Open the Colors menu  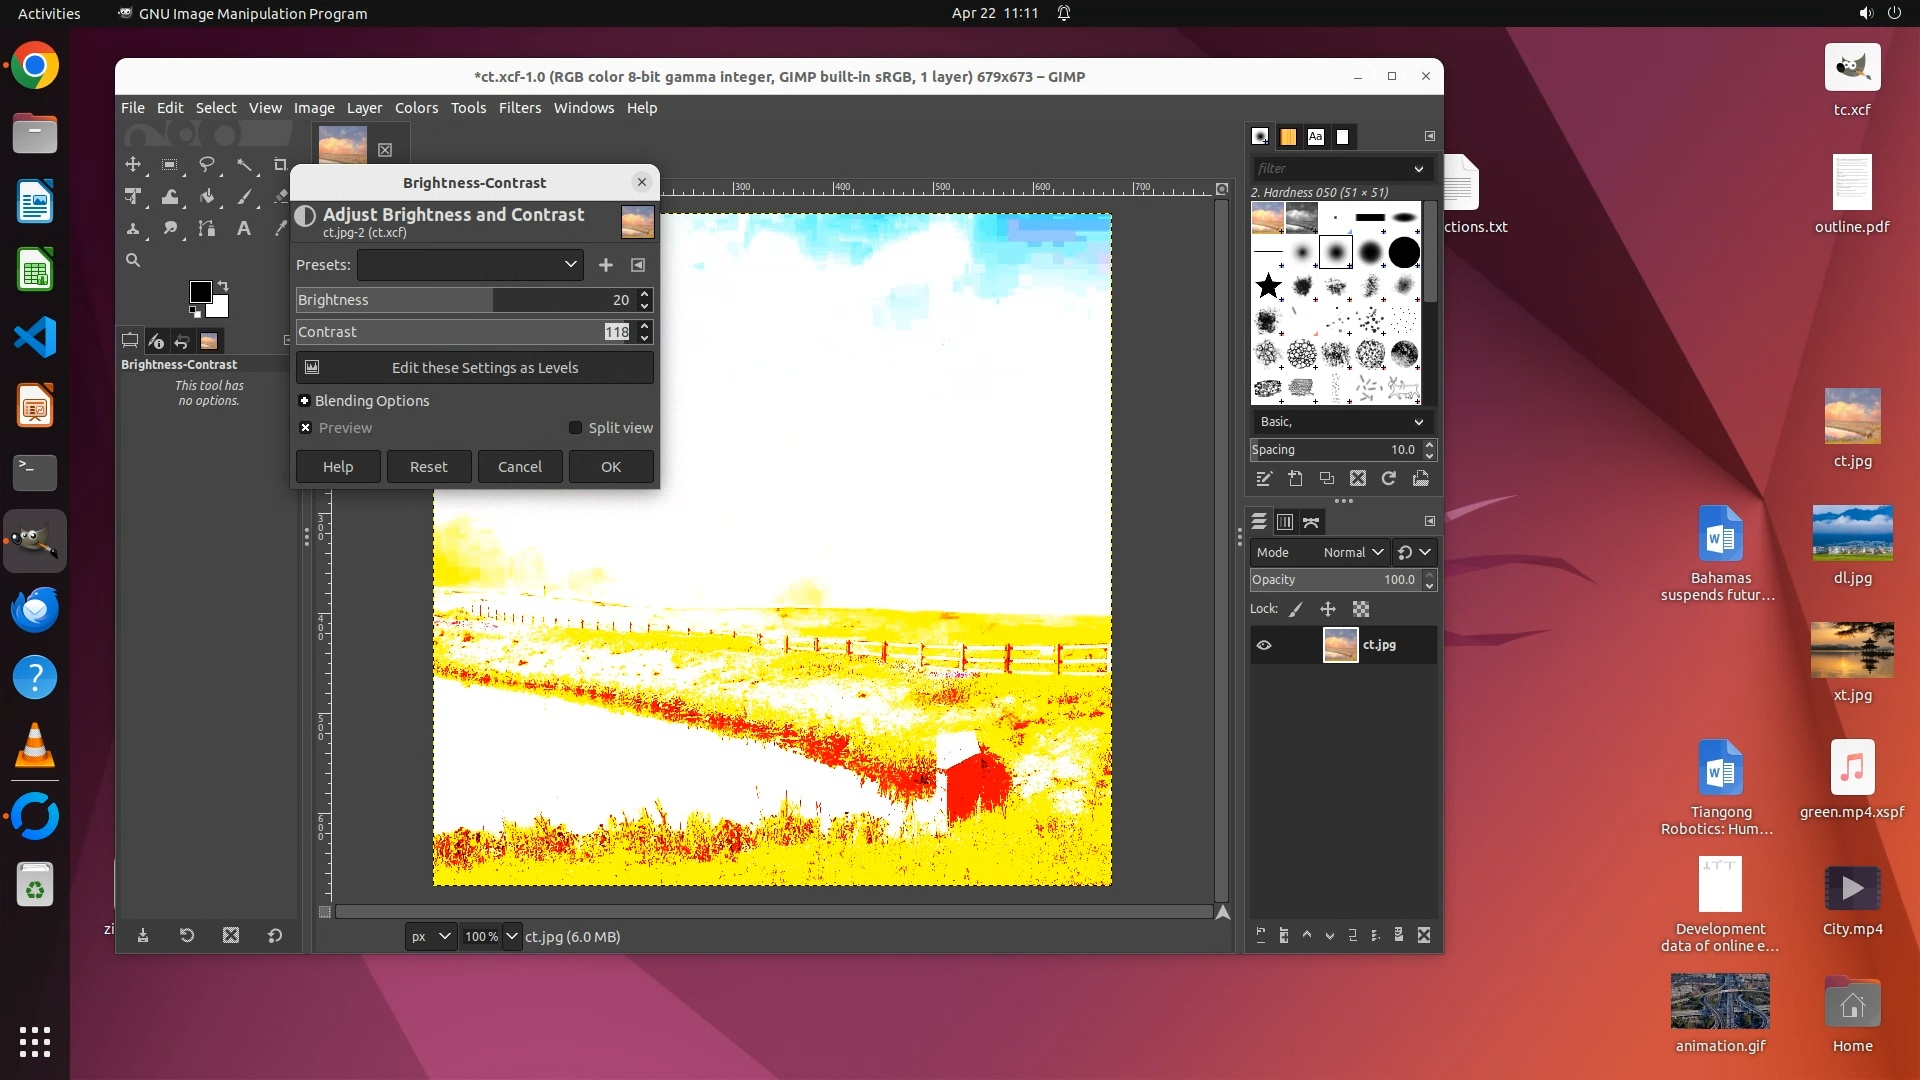pos(416,108)
